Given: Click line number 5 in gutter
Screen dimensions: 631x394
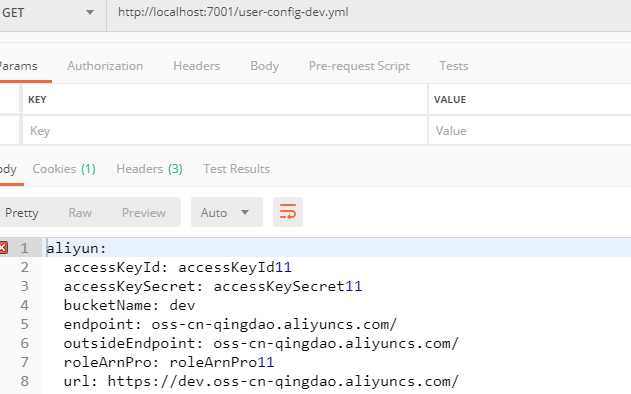Looking at the screenshot, I should click(x=25, y=324).
